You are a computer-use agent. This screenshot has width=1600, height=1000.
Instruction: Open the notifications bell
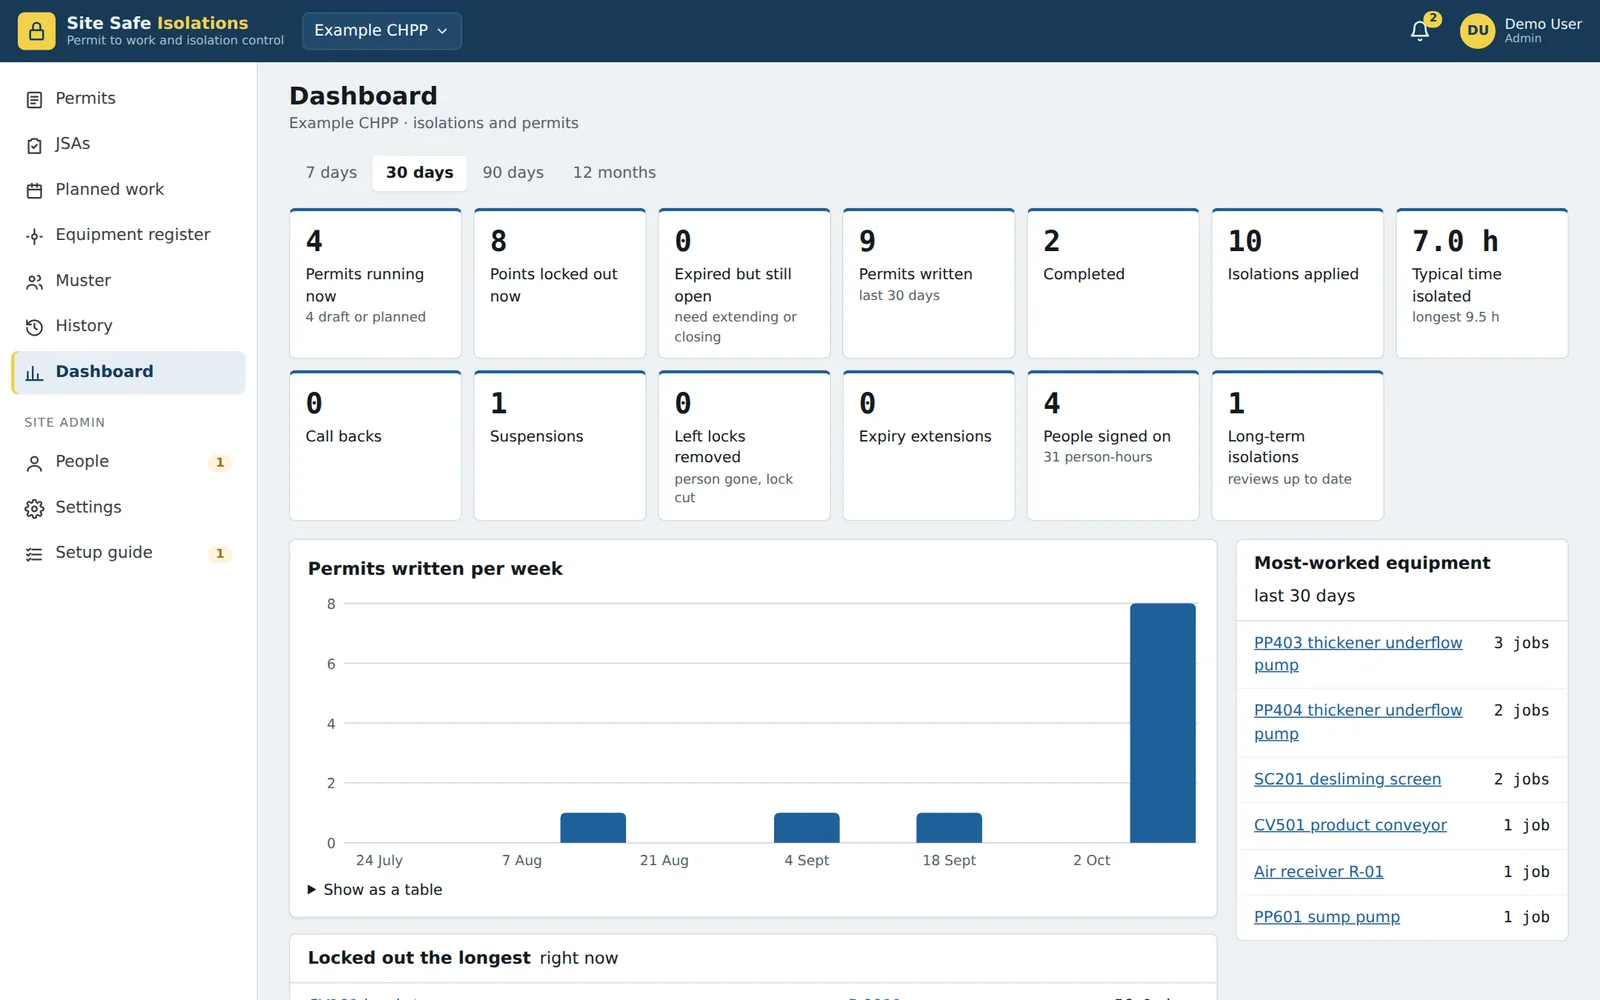(x=1420, y=31)
